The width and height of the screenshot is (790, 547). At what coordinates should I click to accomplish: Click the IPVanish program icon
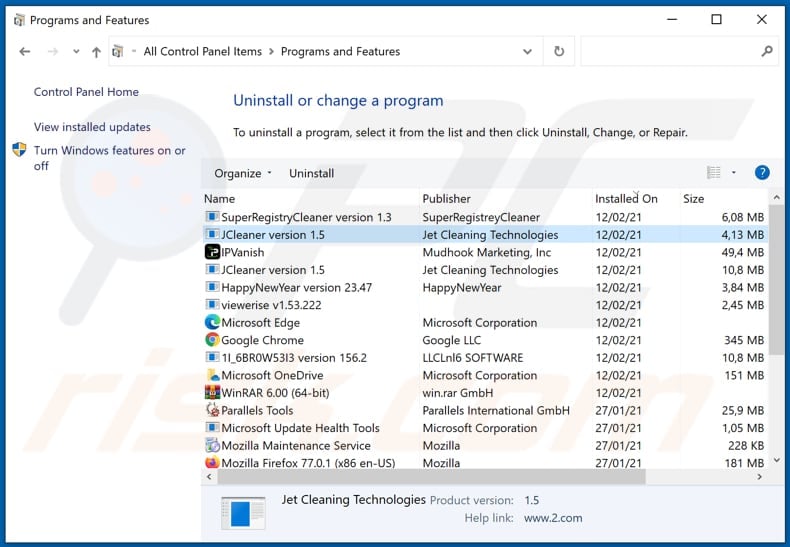212,252
